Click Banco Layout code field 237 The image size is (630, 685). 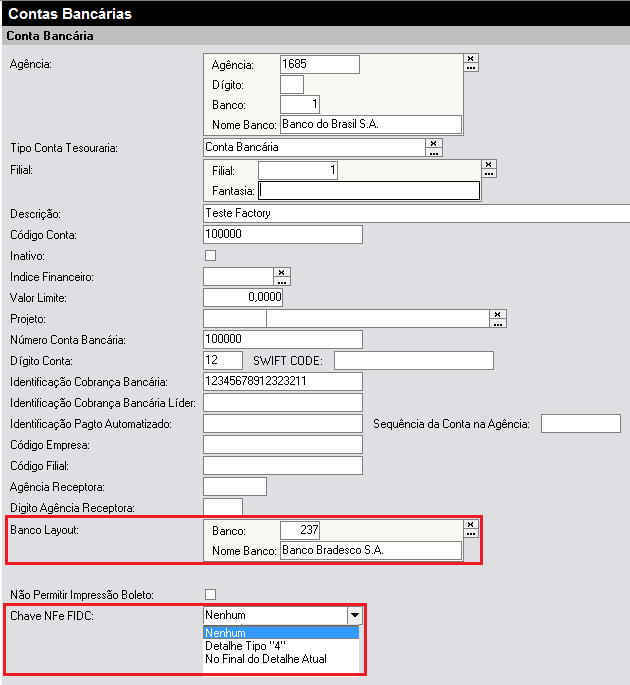300,530
